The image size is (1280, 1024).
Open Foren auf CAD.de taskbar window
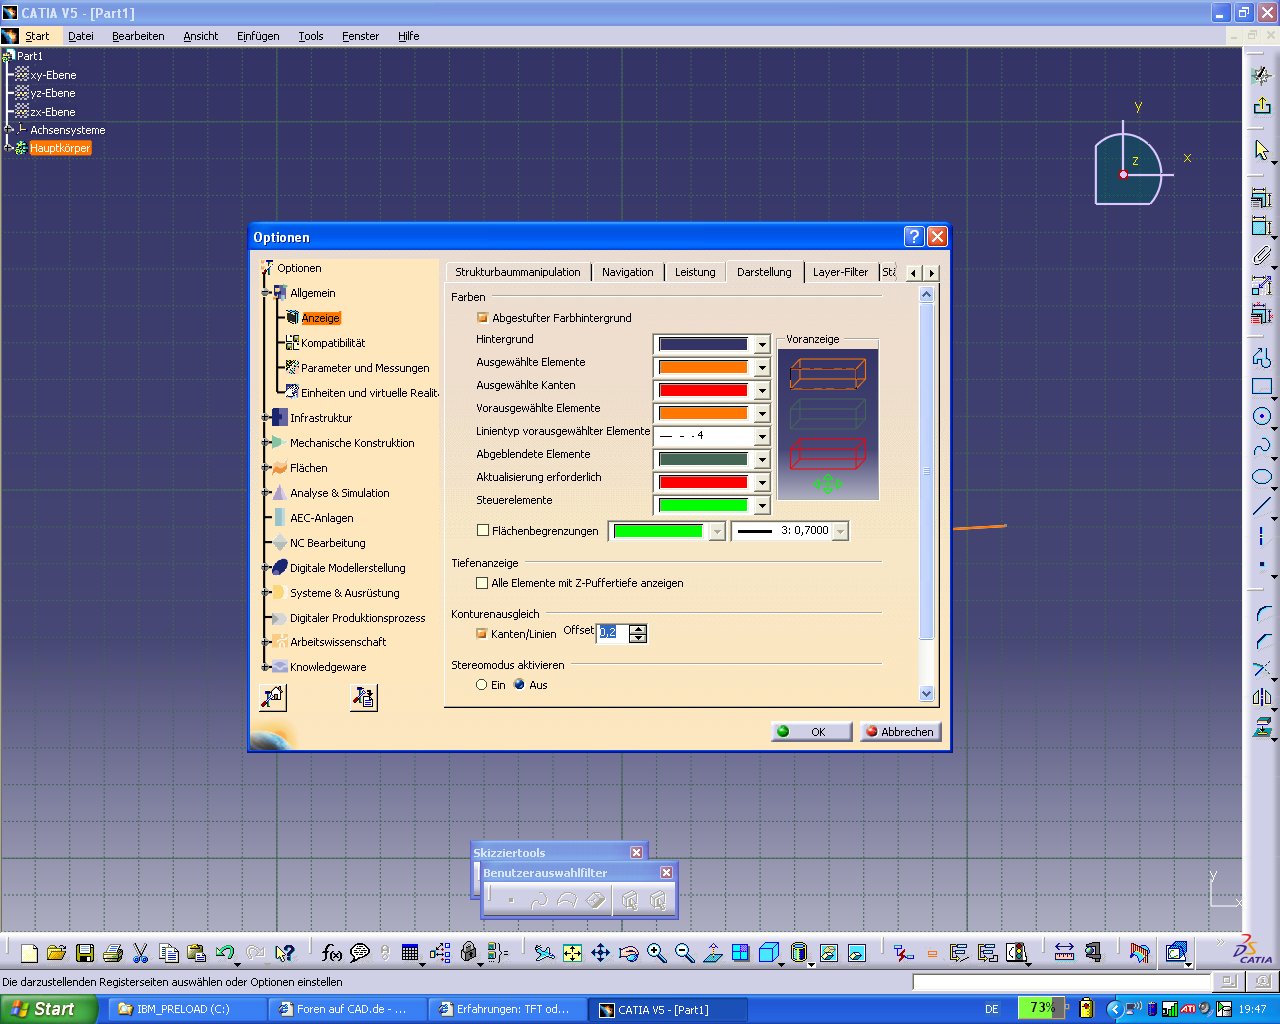point(346,1009)
